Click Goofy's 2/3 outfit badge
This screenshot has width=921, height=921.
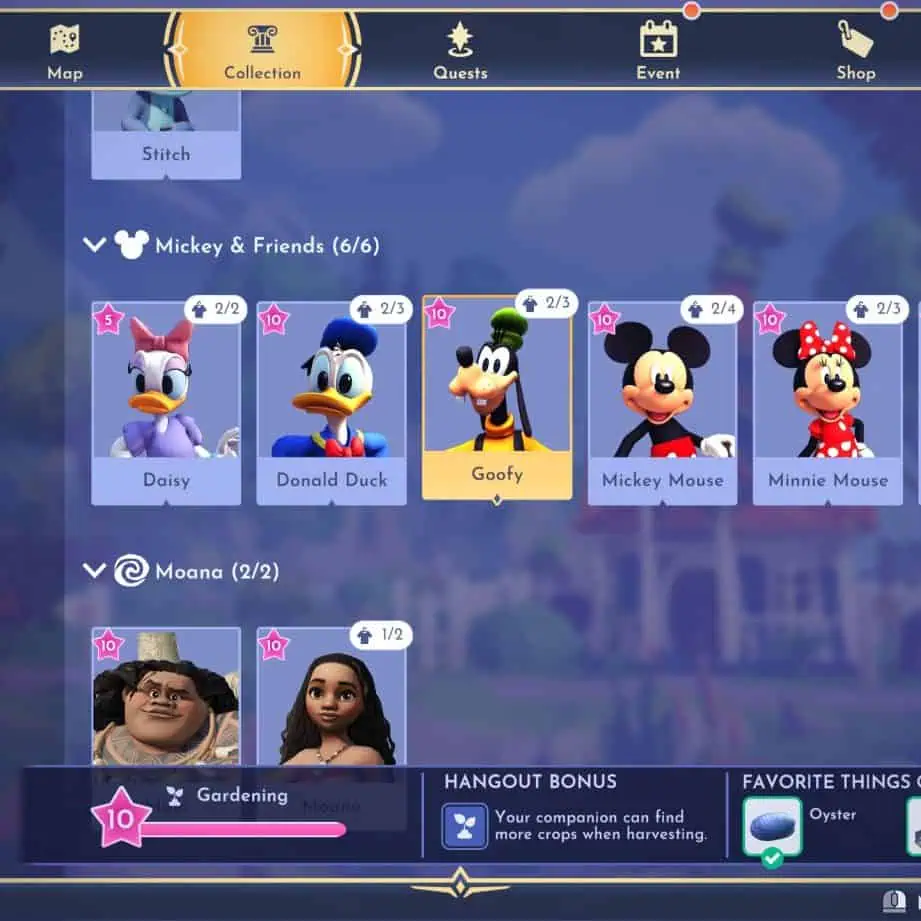click(547, 303)
